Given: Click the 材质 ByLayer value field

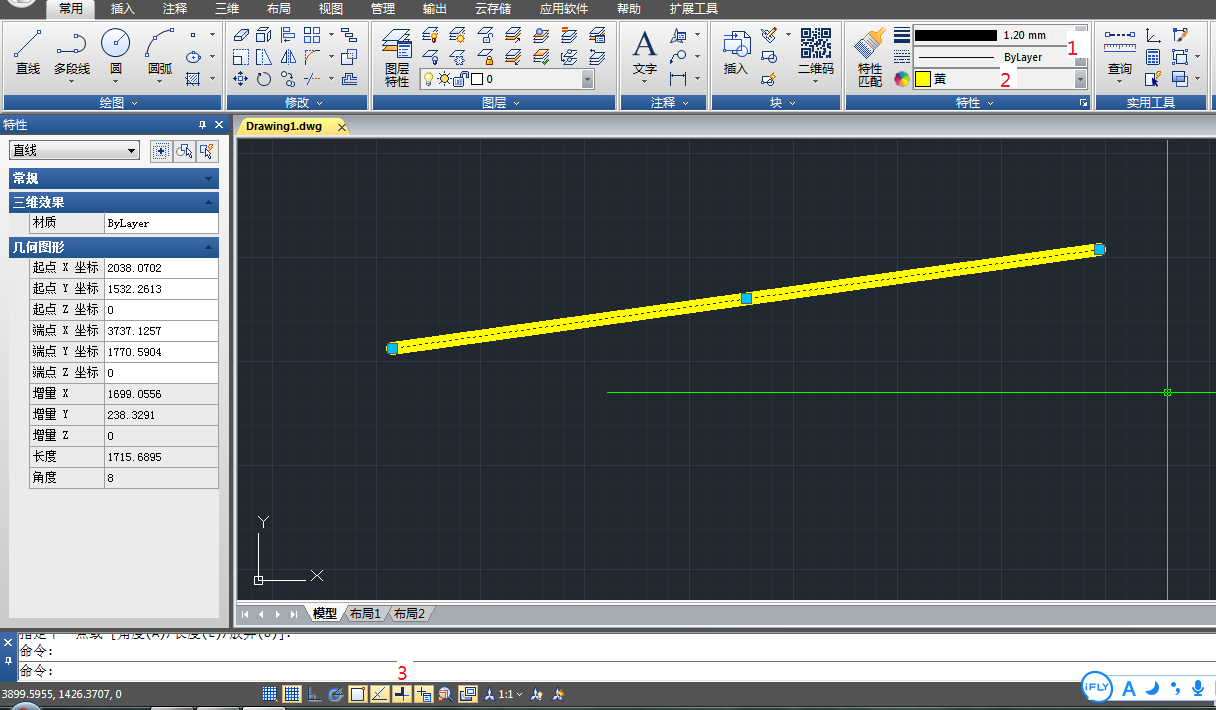Looking at the screenshot, I should pyautogui.click(x=161, y=223).
